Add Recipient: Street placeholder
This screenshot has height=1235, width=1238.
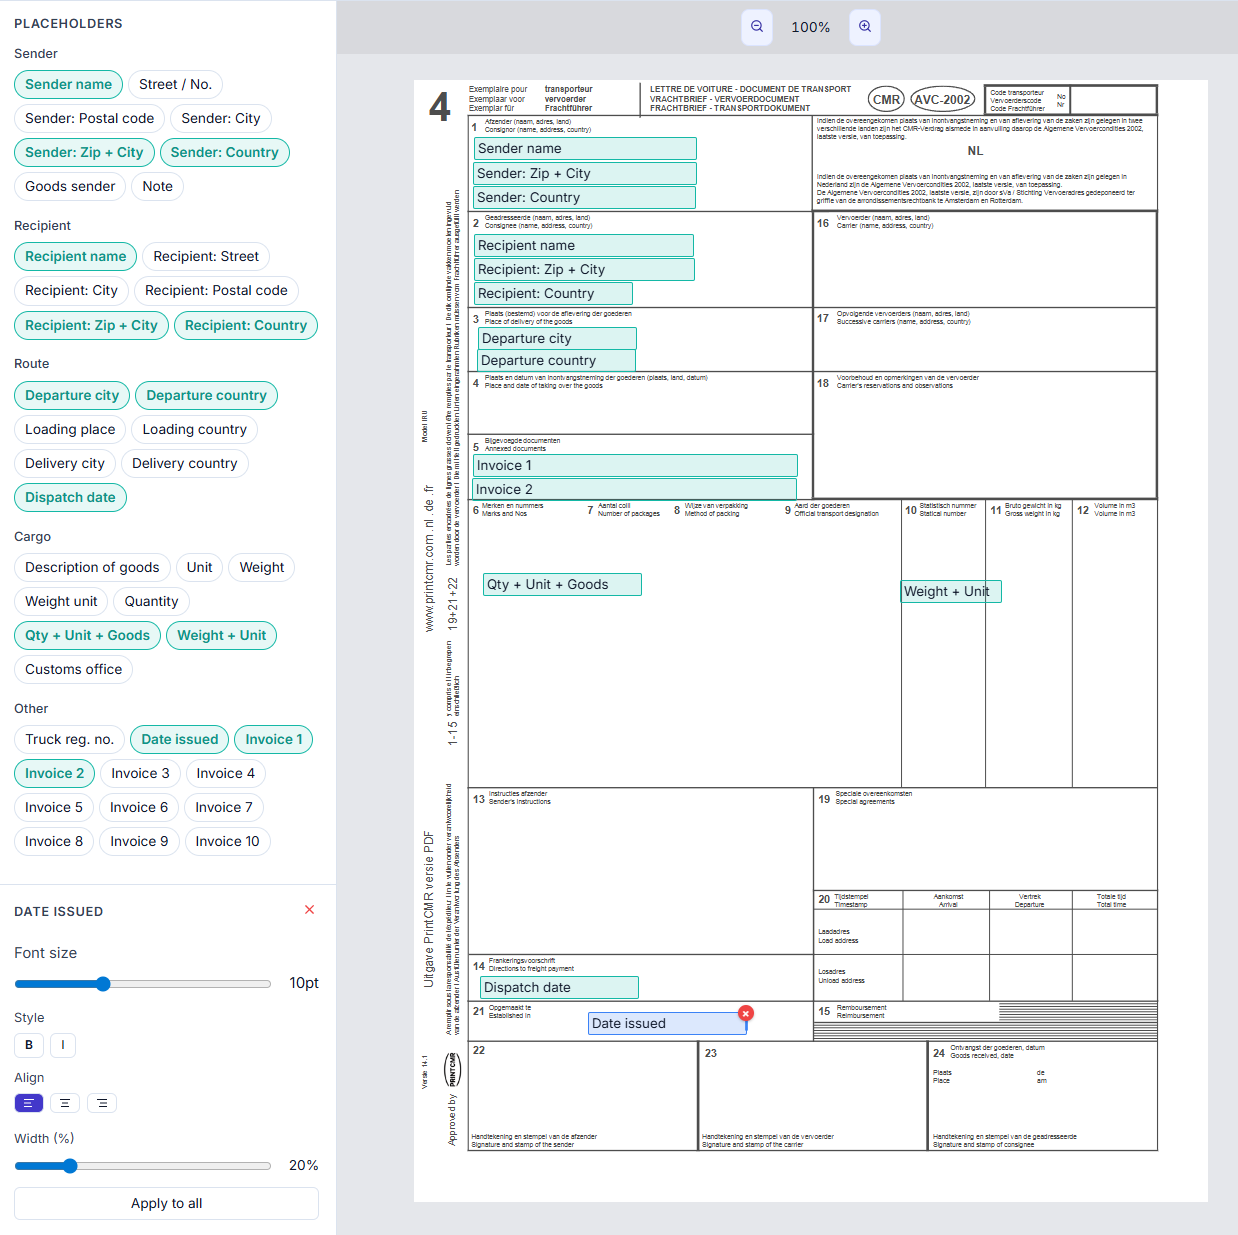tap(206, 256)
